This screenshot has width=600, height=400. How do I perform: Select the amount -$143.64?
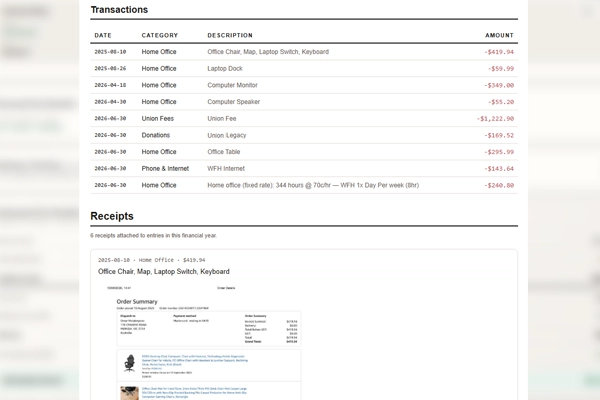pos(499,168)
